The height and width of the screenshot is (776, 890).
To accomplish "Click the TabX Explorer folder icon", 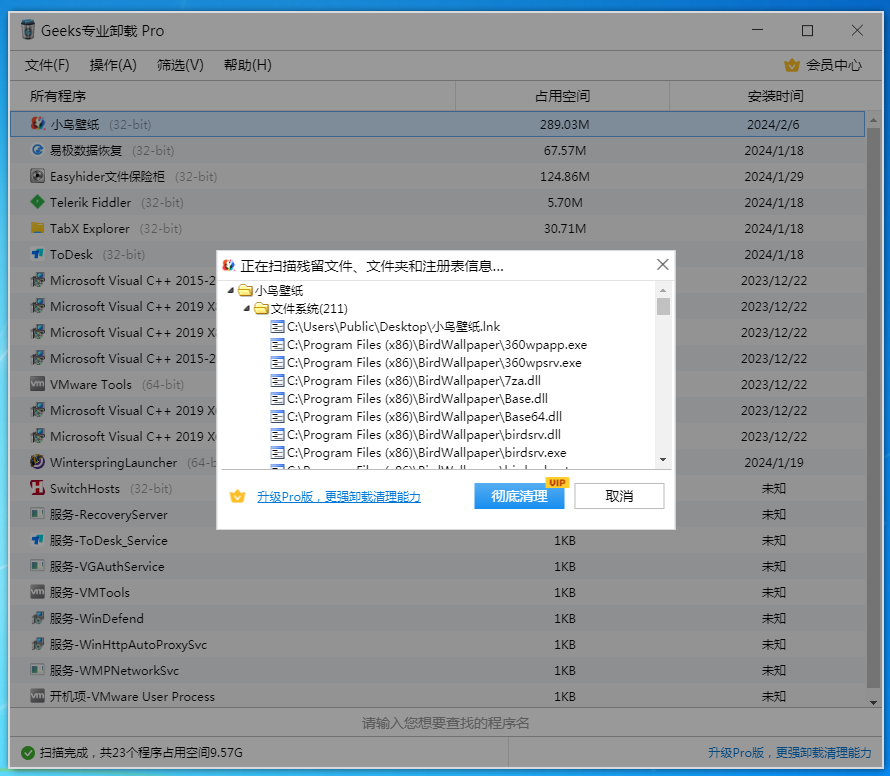I will point(37,228).
